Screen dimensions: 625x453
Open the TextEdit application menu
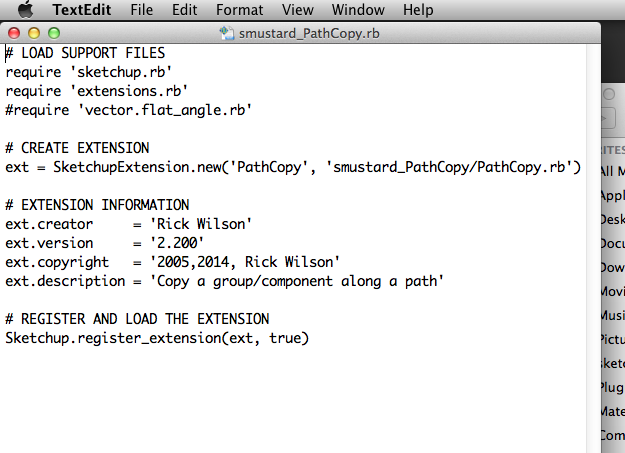tap(83, 10)
